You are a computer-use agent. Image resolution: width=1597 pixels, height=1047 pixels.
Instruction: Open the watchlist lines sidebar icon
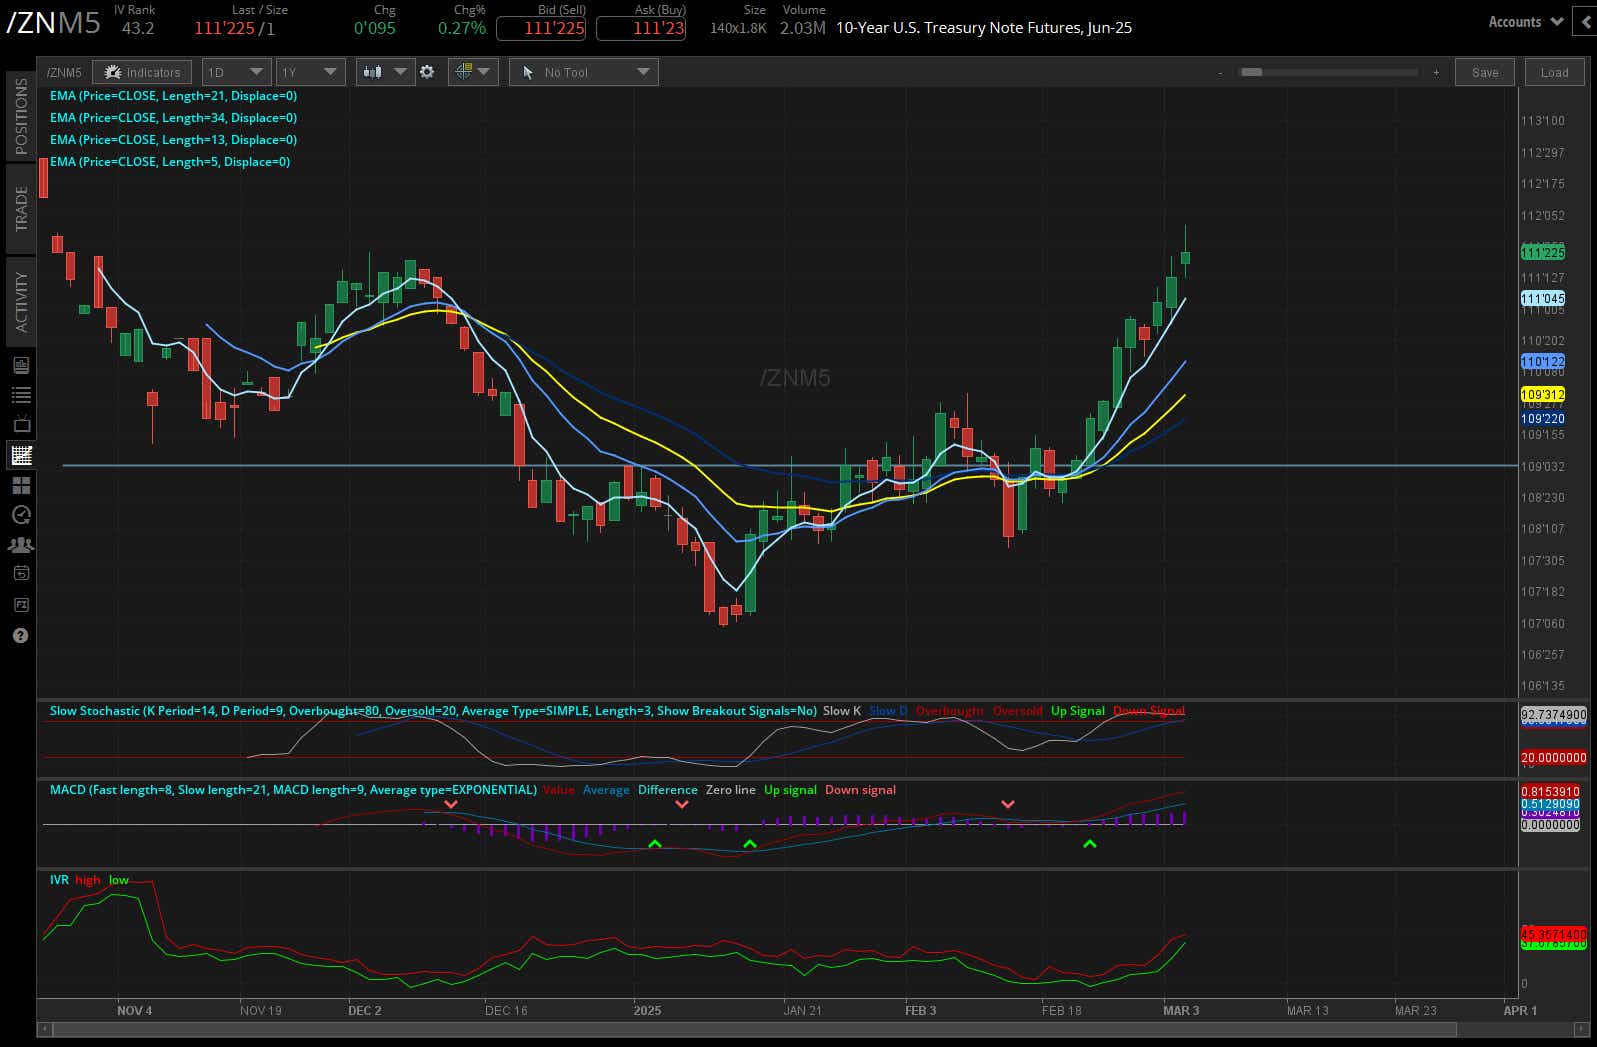pyautogui.click(x=21, y=395)
